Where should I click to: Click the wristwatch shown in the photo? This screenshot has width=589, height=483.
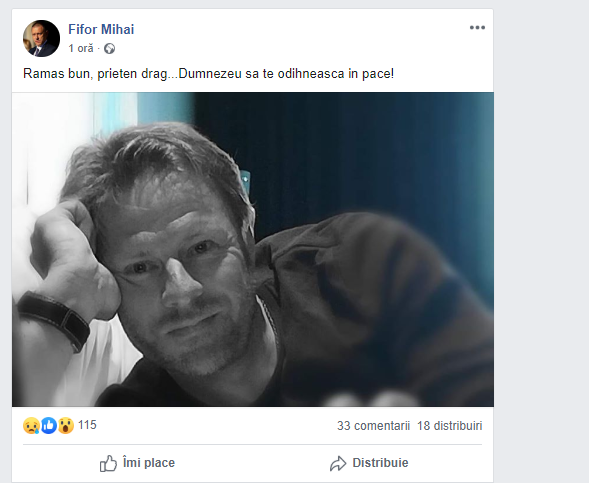point(54,321)
